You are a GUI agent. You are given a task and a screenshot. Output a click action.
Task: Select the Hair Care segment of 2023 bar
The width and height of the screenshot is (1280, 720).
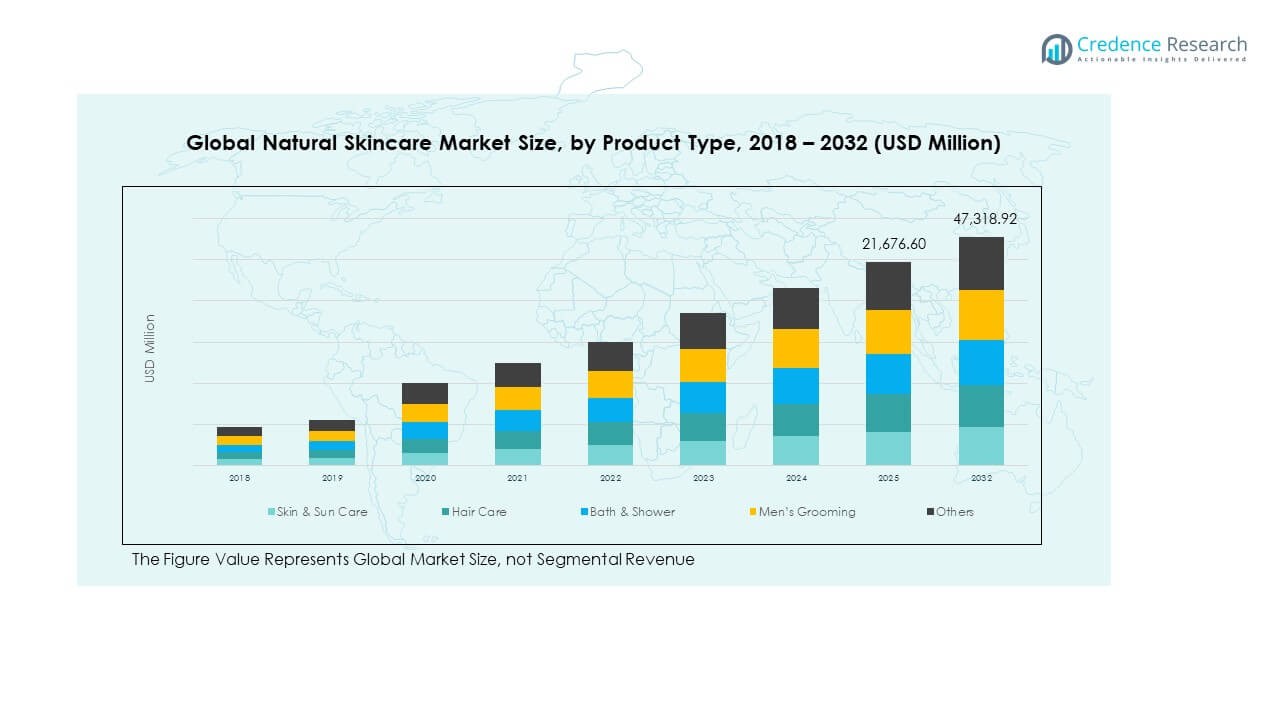(x=703, y=427)
